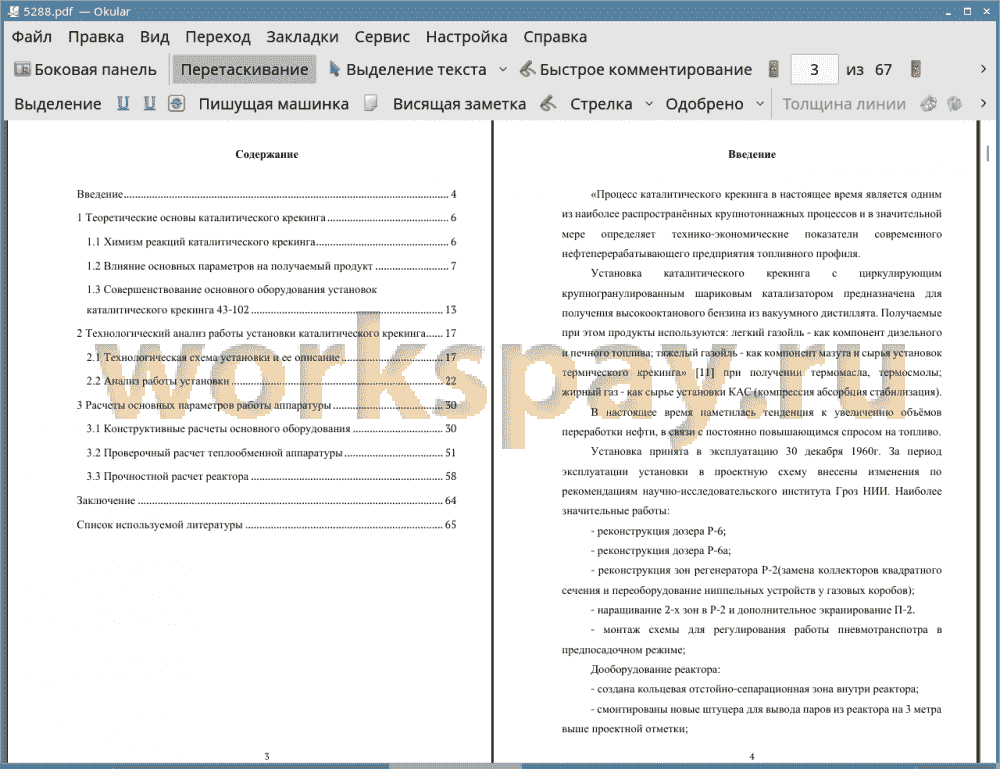
Task: Click the Okular app icon in title bar
Action: pyautogui.click(x=13, y=11)
